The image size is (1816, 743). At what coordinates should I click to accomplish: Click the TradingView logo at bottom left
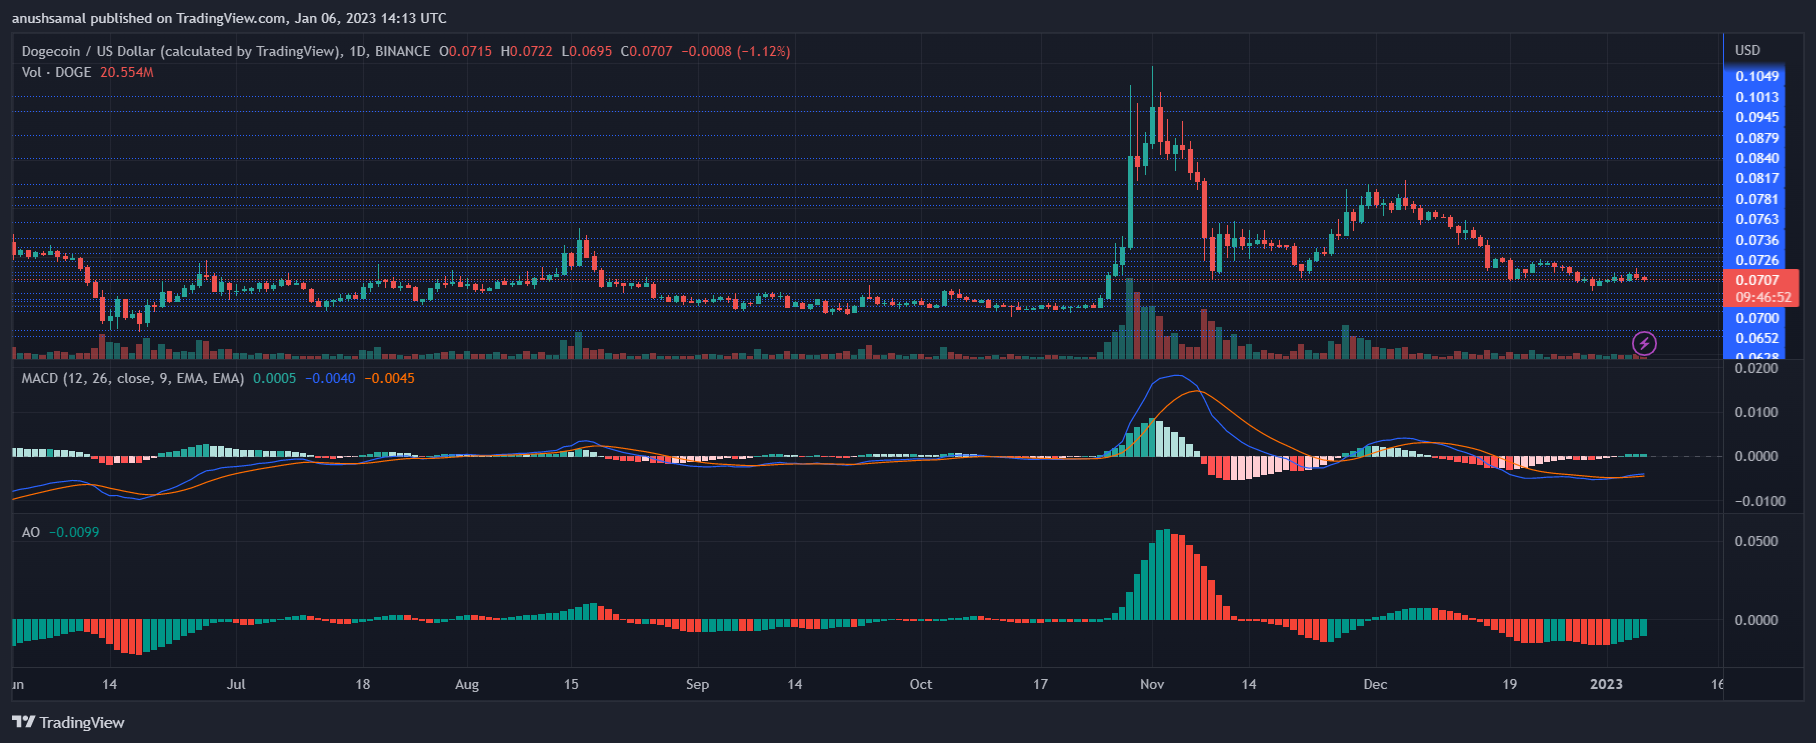pyautogui.click(x=68, y=722)
